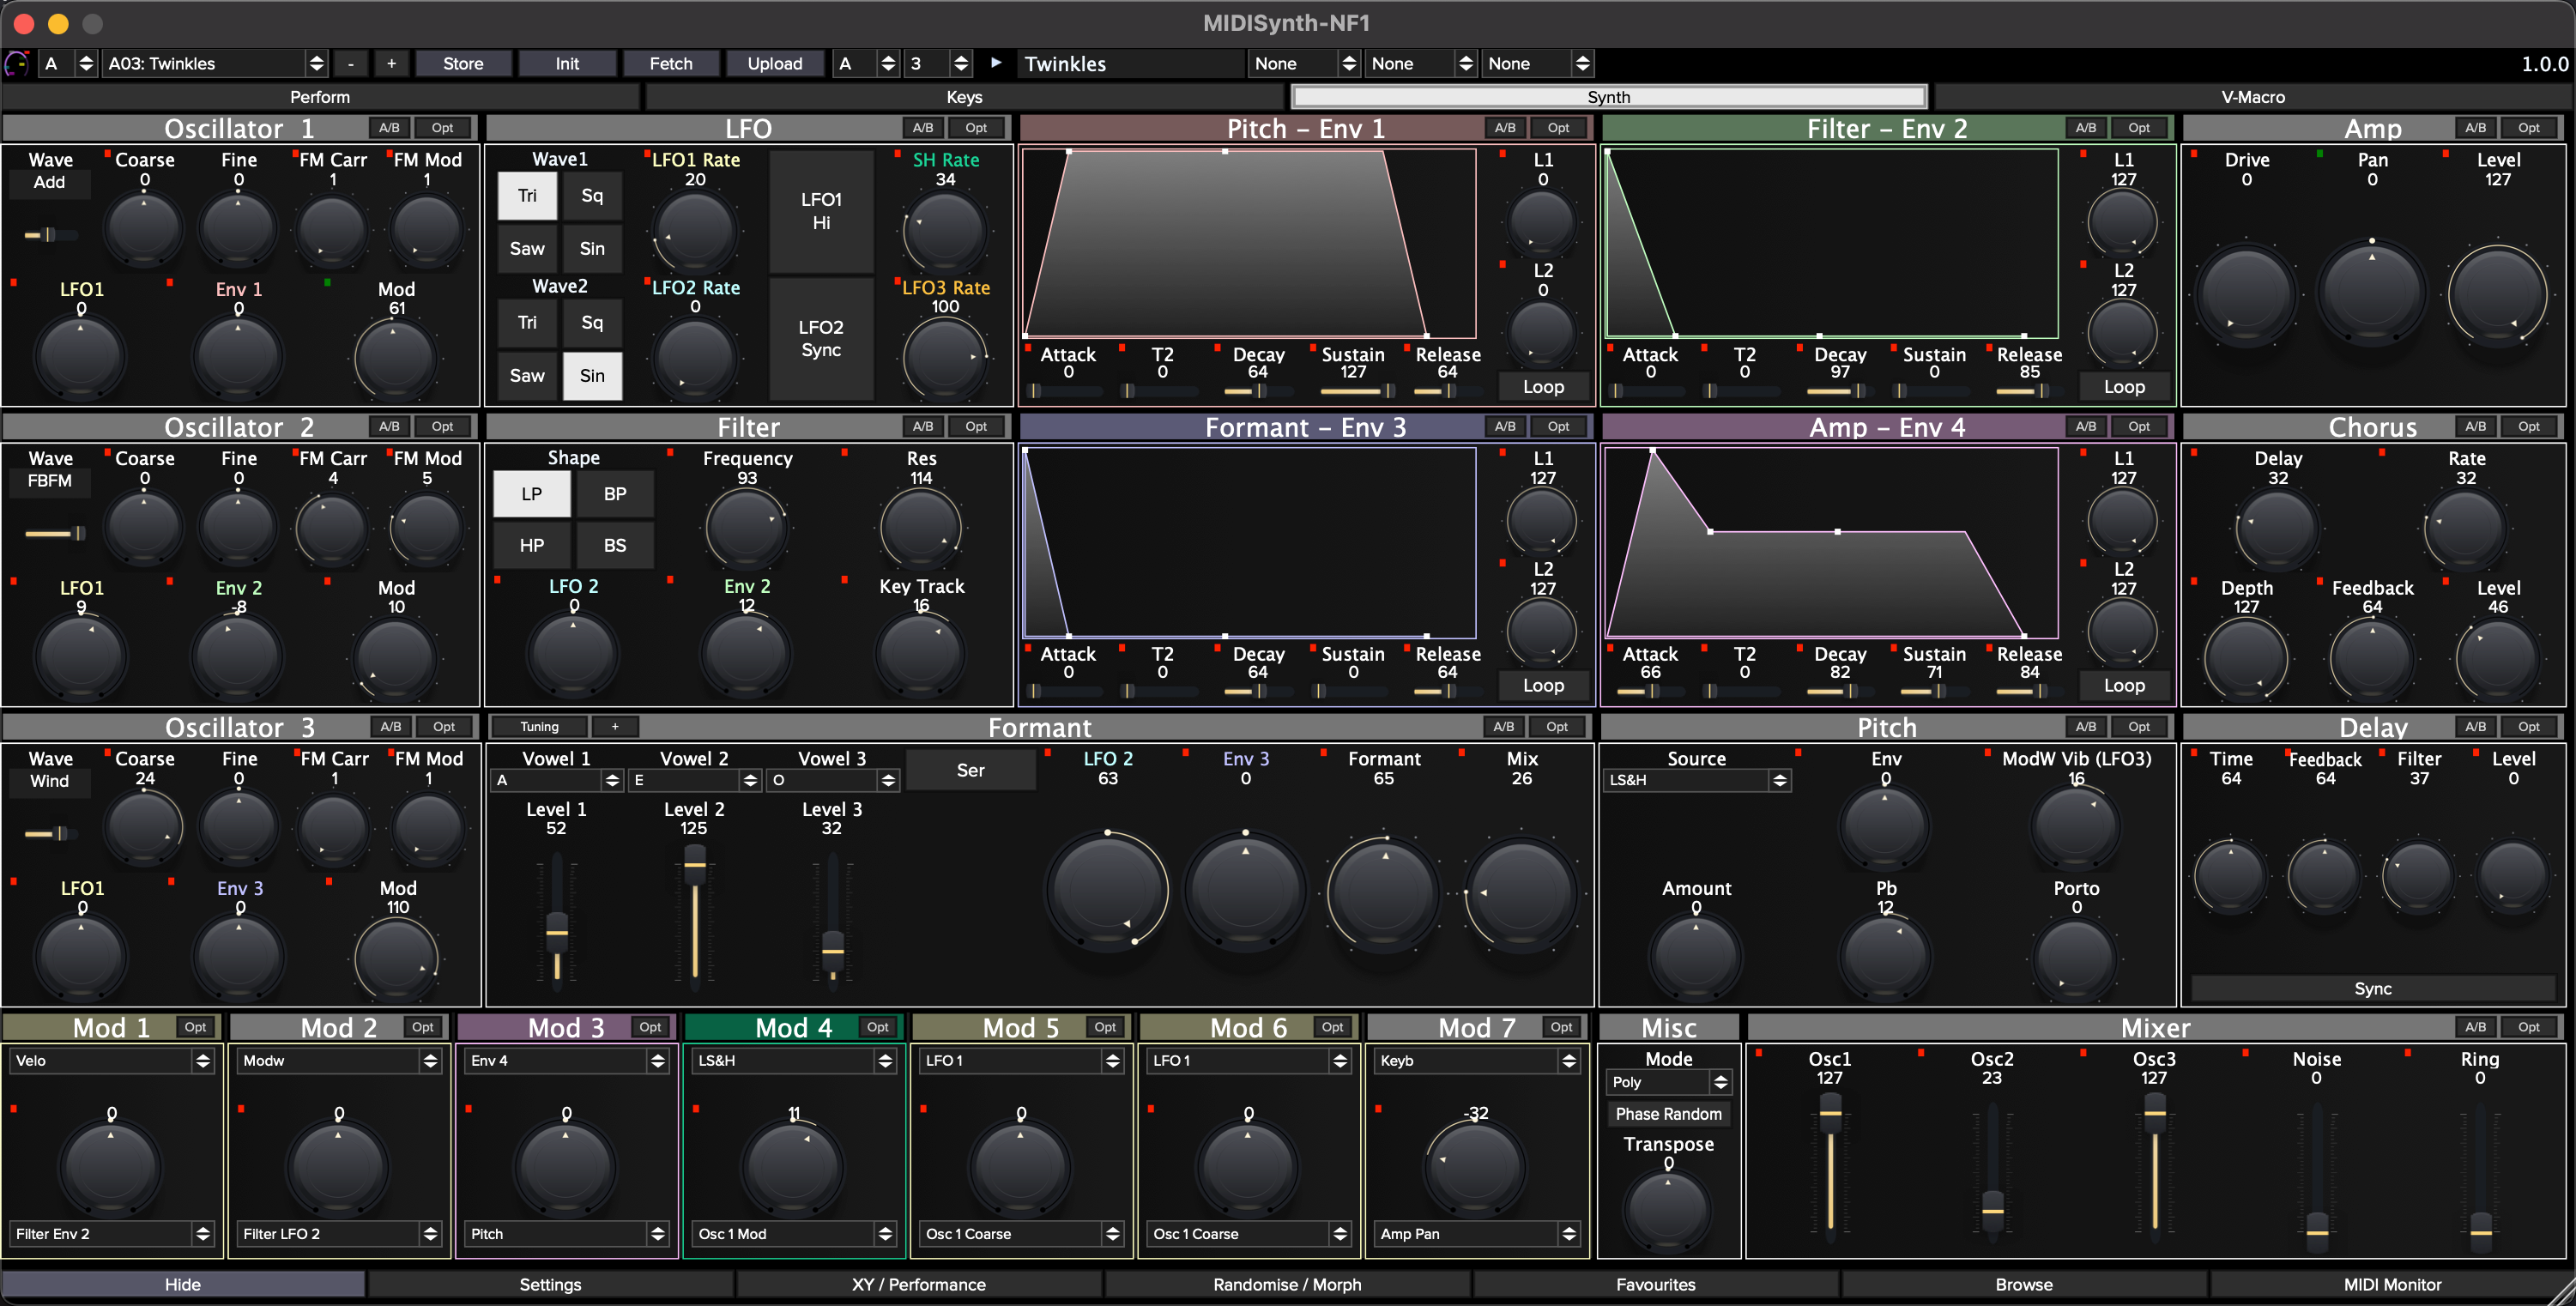This screenshot has width=2576, height=1306.
Task: Click the plus button next to Tuning
Action: tap(614, 727)
